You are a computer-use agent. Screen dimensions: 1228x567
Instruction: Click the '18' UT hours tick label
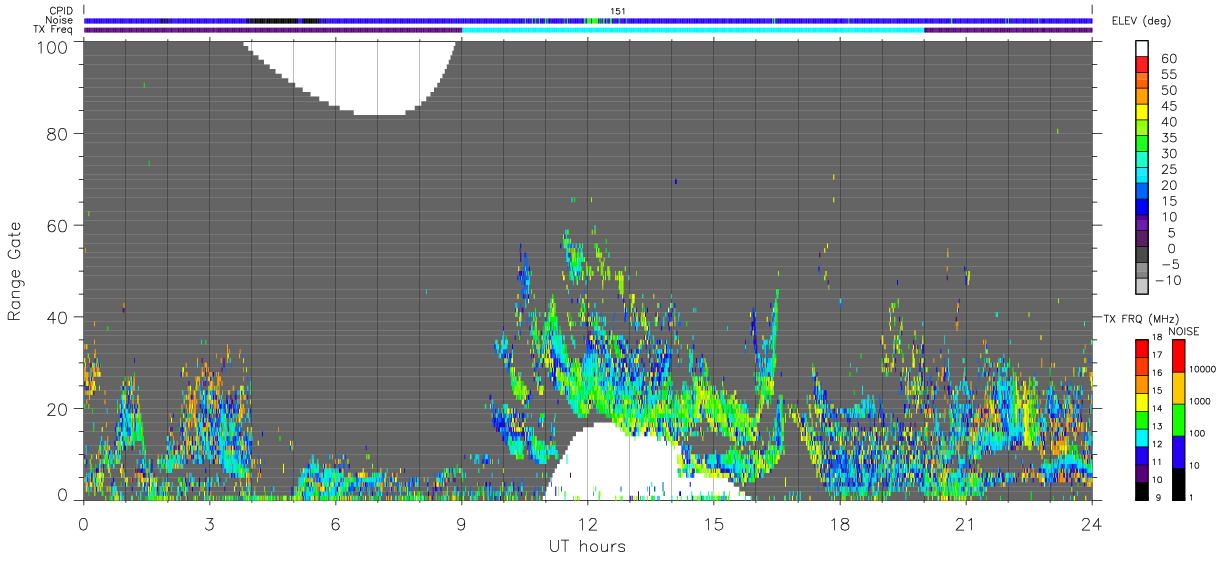pyautogui.click(x=839, y=524)
